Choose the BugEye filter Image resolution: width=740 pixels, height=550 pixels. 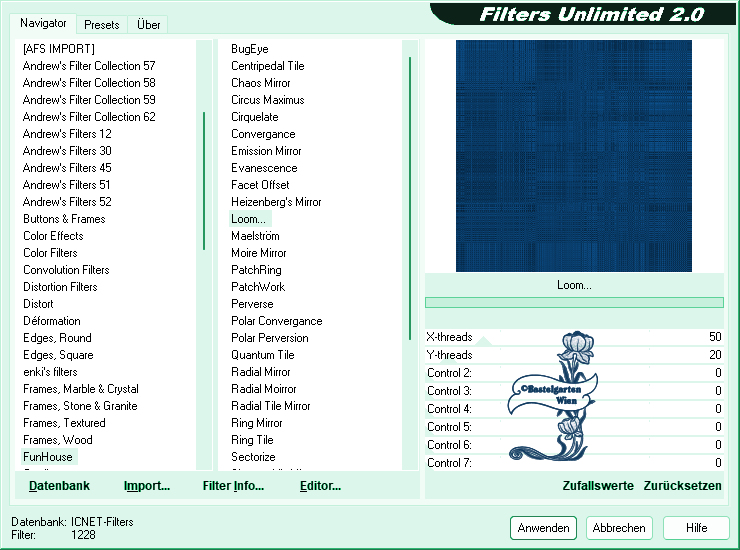(250, 49)
